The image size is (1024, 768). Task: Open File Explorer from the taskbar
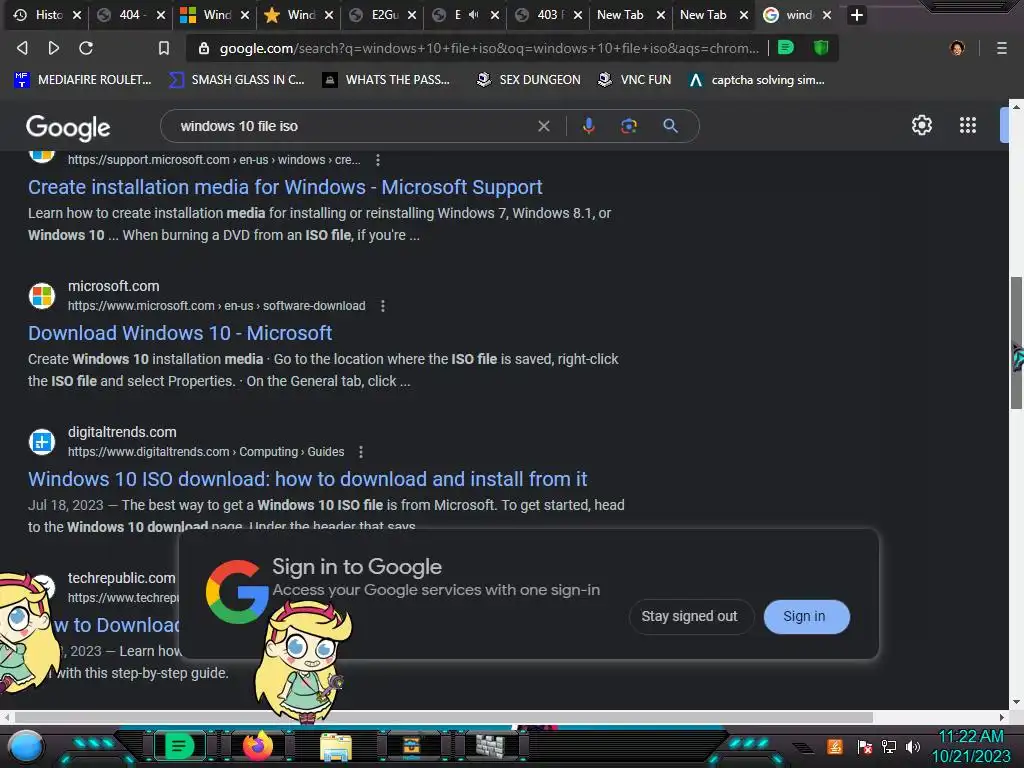click(336, 747)
